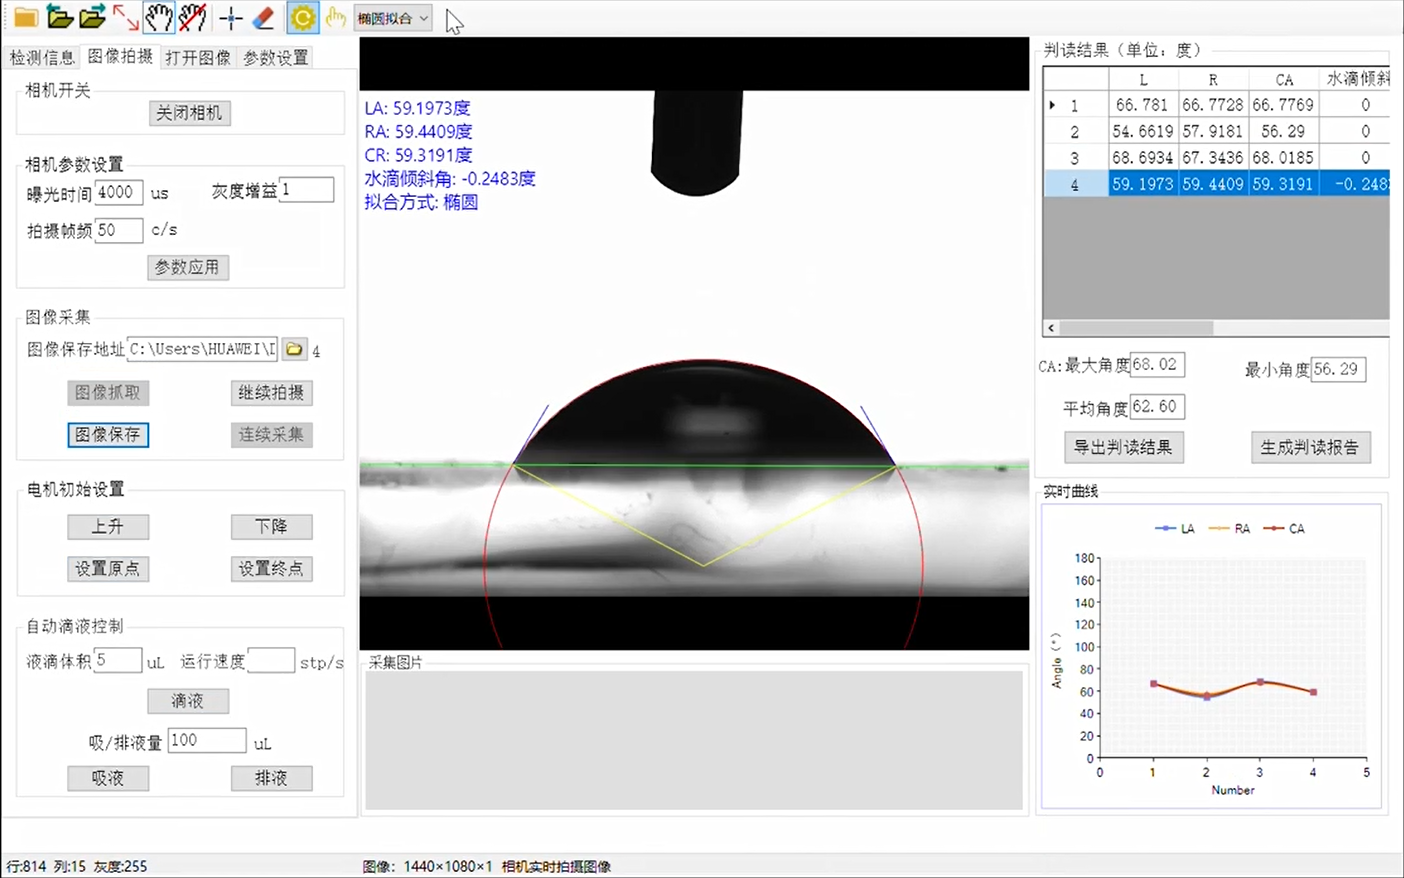Enable the hand pan tool
Screen dimensions: 1404x878
pyautogui.click(x=159, y=17)
